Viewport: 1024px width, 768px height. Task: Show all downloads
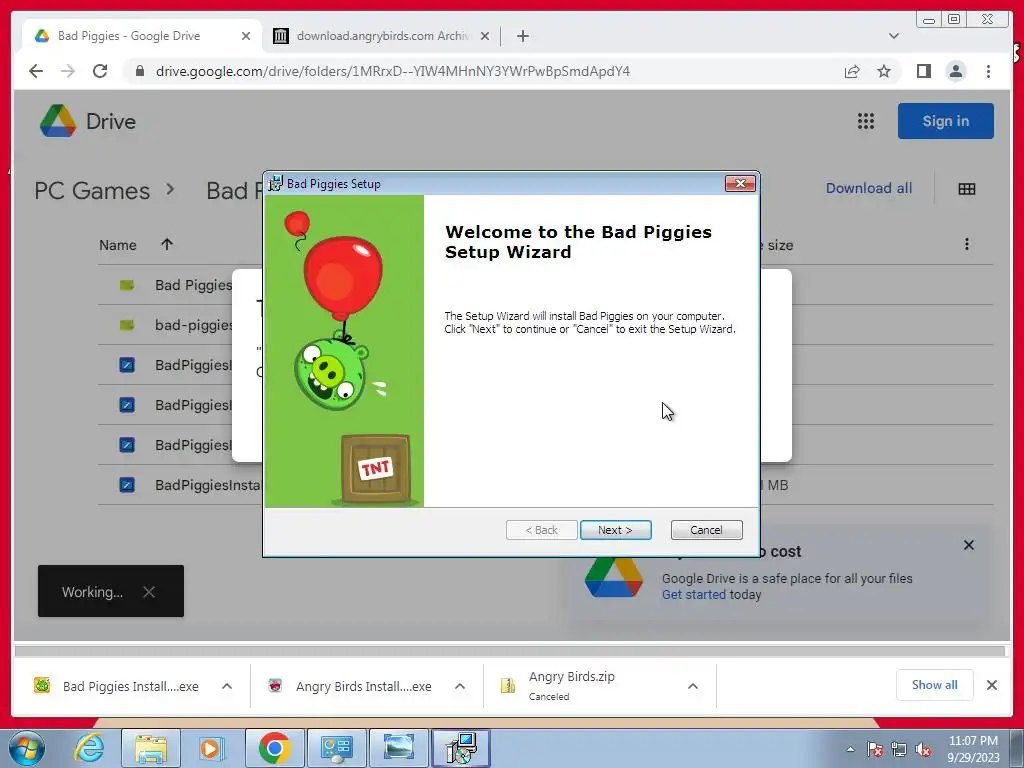click(935, 684)
